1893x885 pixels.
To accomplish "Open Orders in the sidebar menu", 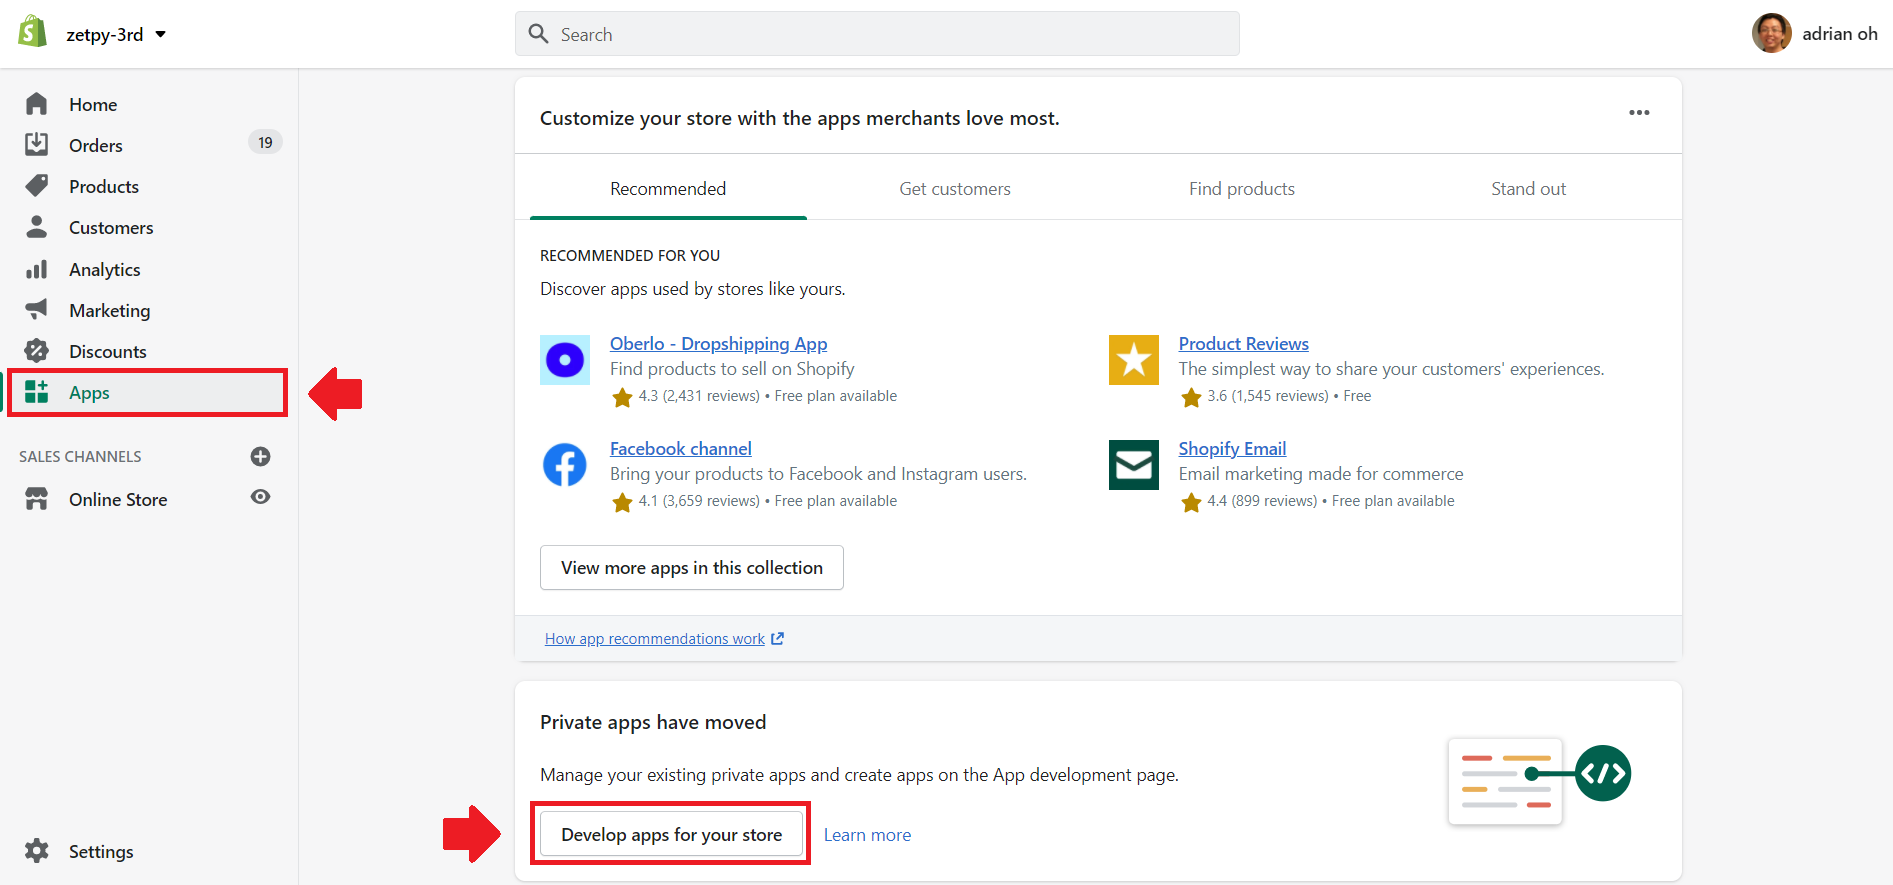I will pos(96,146).
